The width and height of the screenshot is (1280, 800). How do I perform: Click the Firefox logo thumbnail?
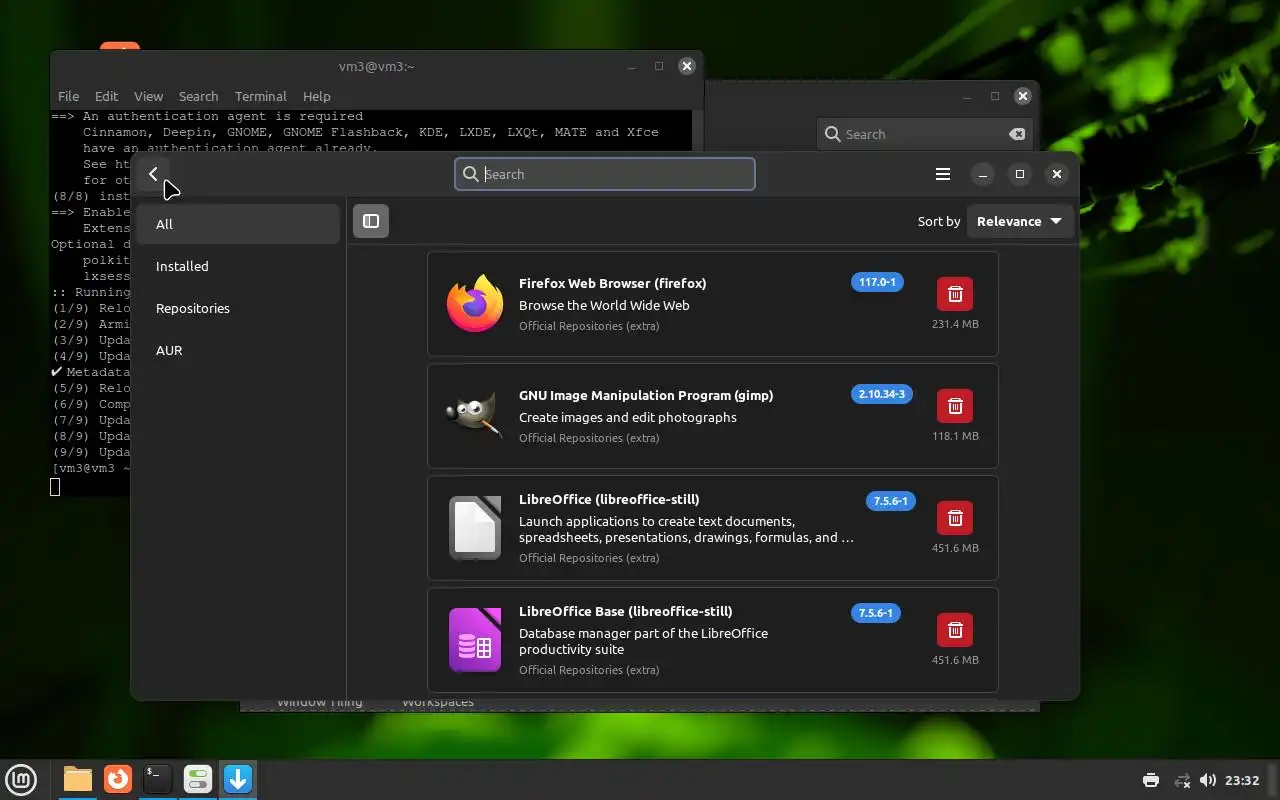(475, 303)
